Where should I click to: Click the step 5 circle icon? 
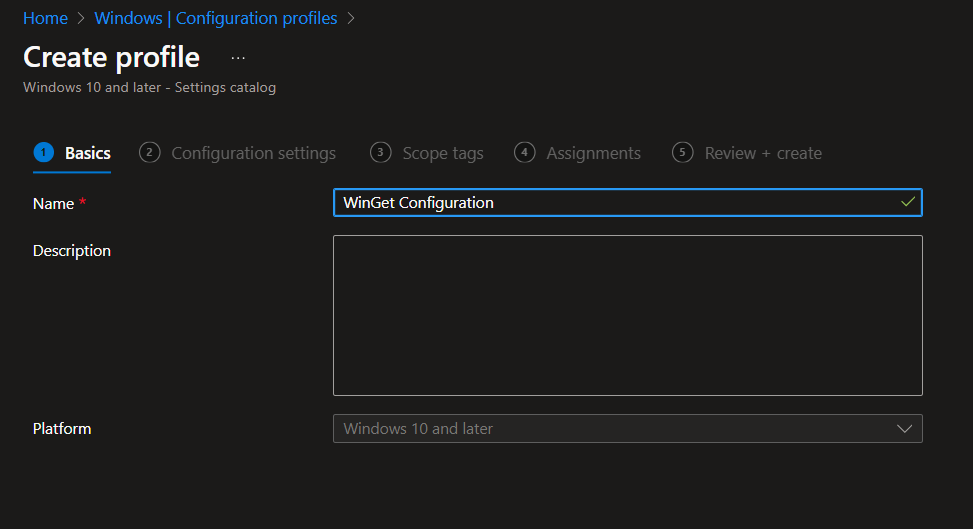click(x=683, y=152)
